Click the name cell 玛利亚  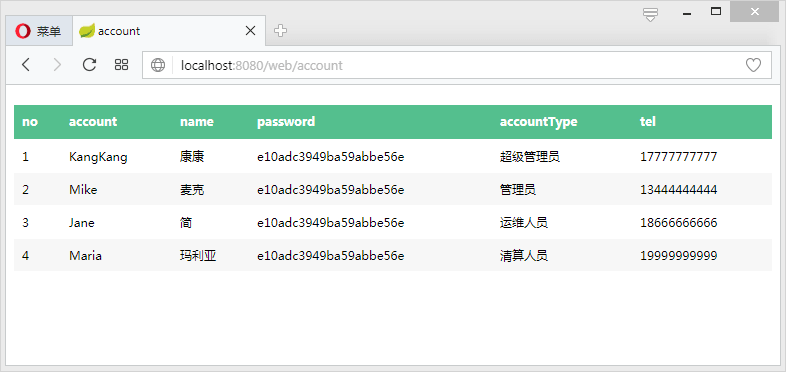[198, 256]
